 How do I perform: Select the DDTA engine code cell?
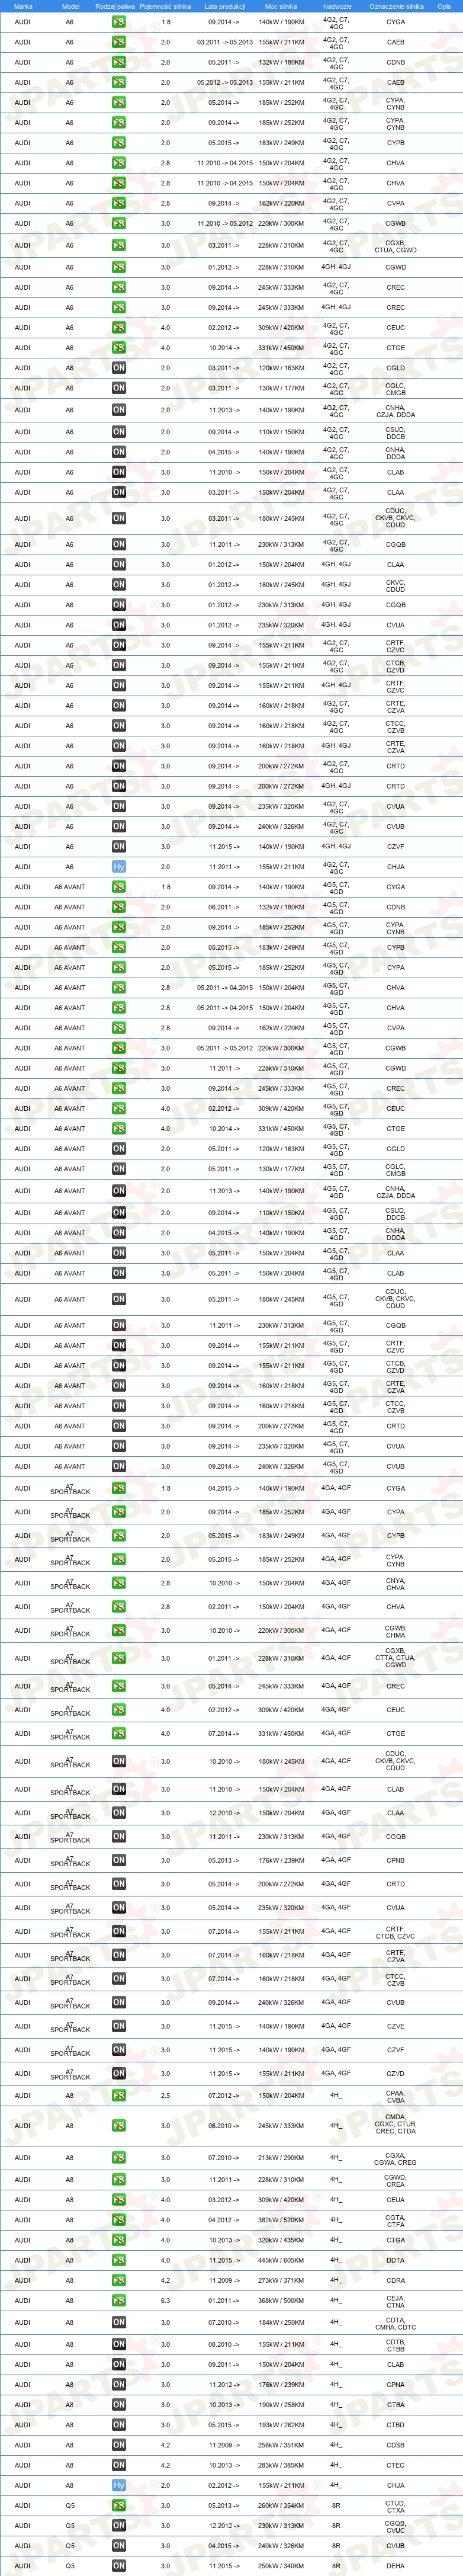pyautogui.click(x=396, y=2260)
